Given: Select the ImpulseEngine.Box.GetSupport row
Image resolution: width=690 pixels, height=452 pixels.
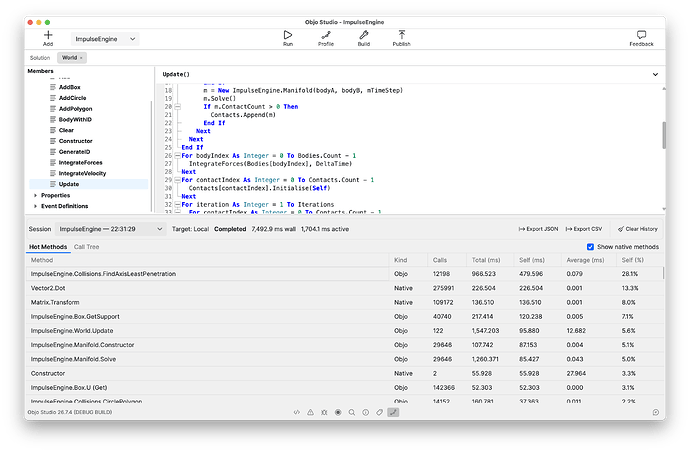Looking at the screenshot, I should pyautogui.click(x=344, y=316).
